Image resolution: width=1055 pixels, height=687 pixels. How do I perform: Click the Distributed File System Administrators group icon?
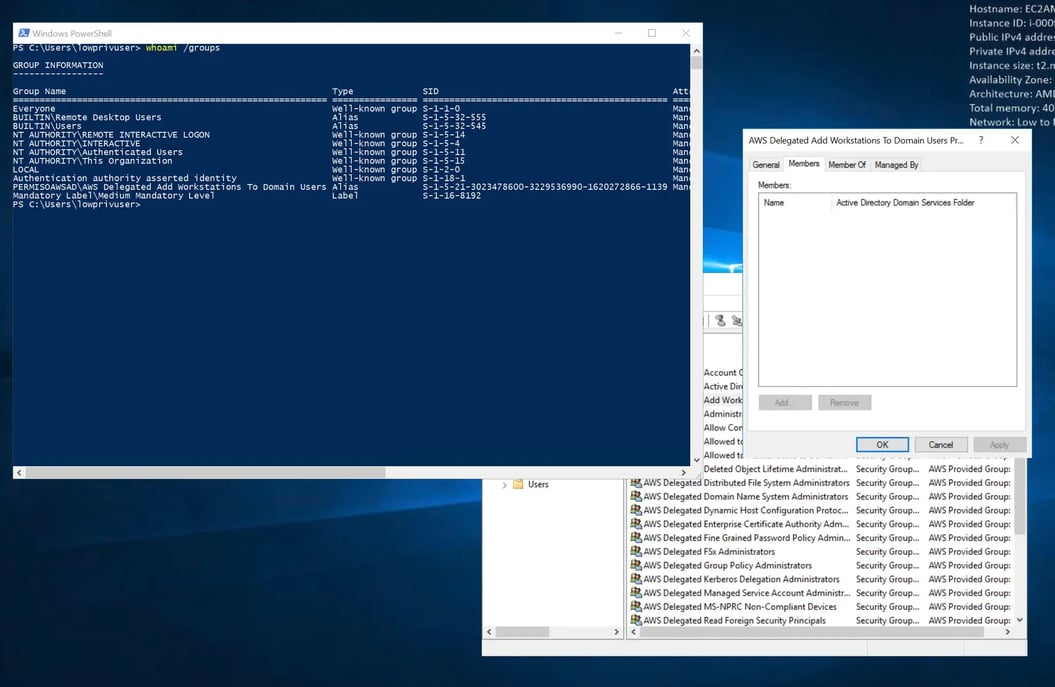[636, 483]
